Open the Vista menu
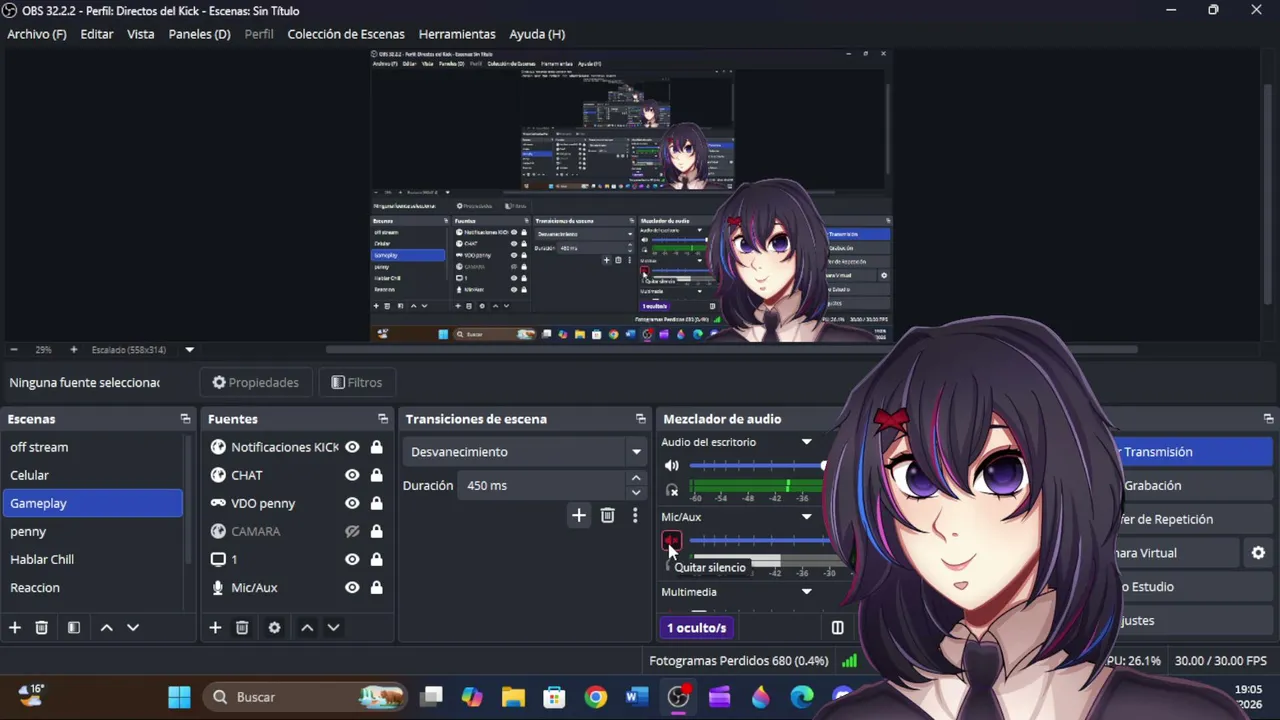The image size is (1280, 720). pos(141,34)
